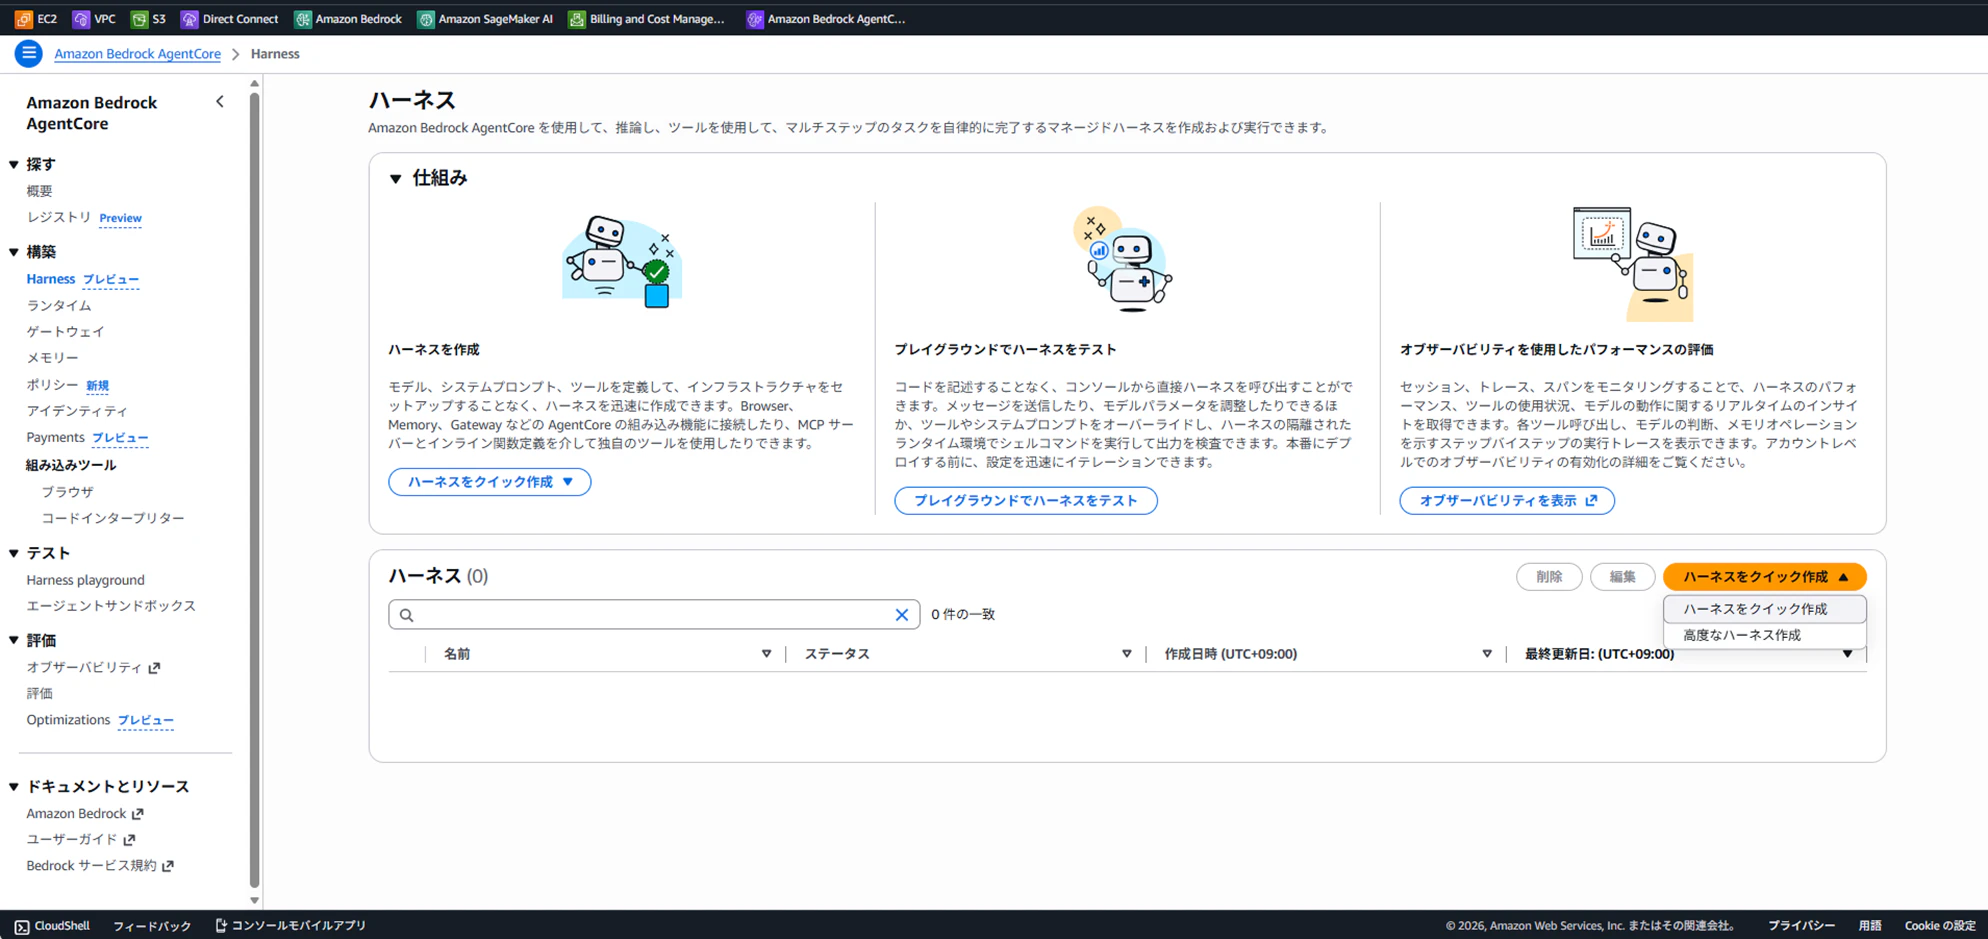1988x939 pixels.
Task: Select 高度なハーネス作成 from the open menu
Action: pyautogui.click(x=1765, y=635)
